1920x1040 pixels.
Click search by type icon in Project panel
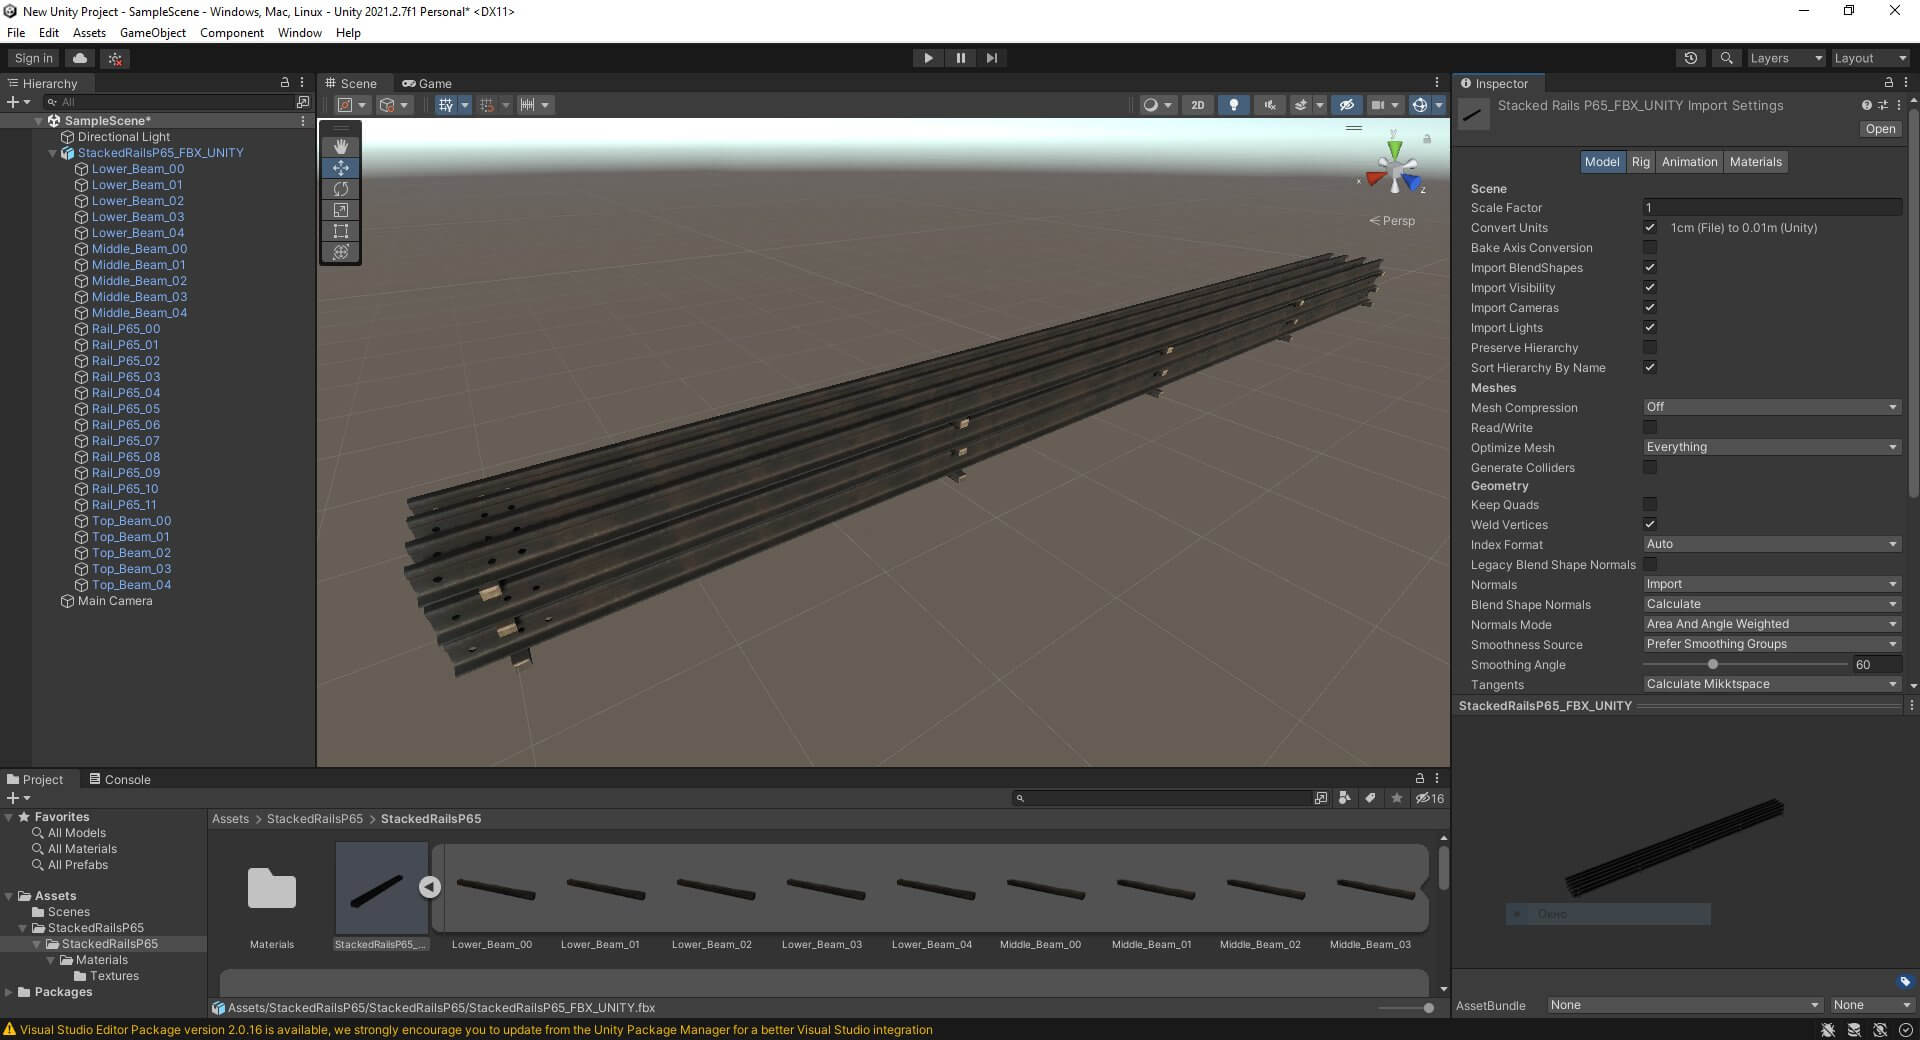point(1345,798)
